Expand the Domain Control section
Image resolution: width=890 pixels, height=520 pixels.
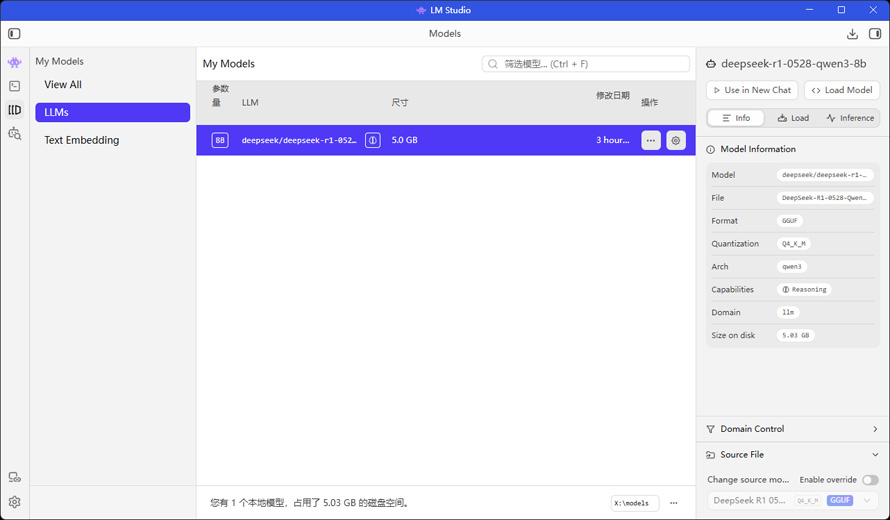[x=793, y=429]
